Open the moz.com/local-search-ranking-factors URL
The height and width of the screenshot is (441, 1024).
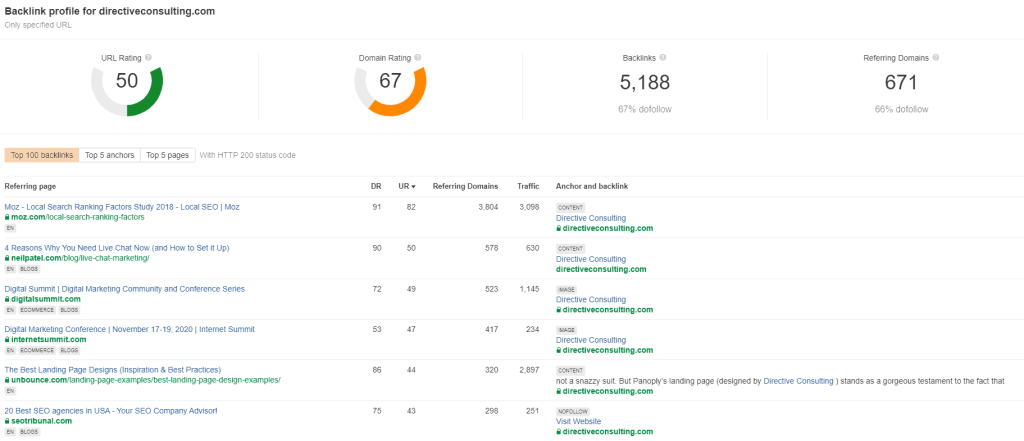point(77,218)
